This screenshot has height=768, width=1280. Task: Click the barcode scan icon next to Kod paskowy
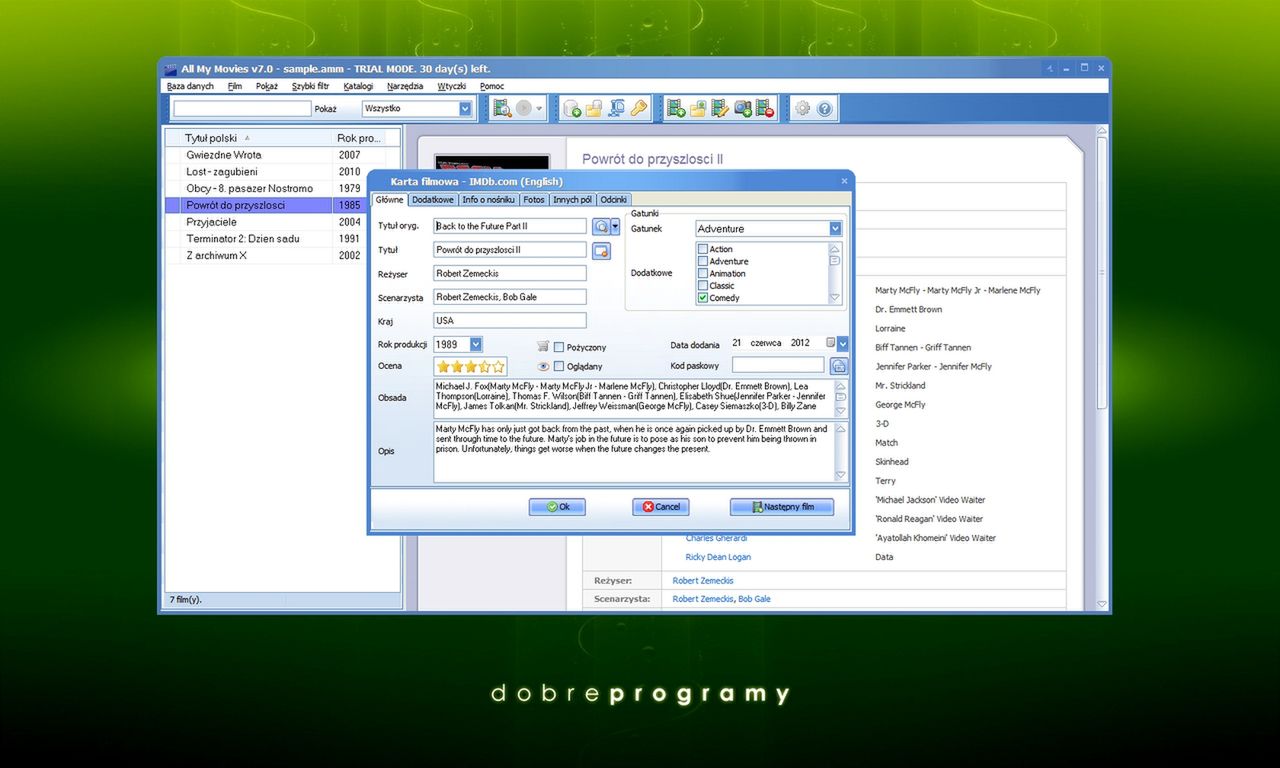pos(838,366)
